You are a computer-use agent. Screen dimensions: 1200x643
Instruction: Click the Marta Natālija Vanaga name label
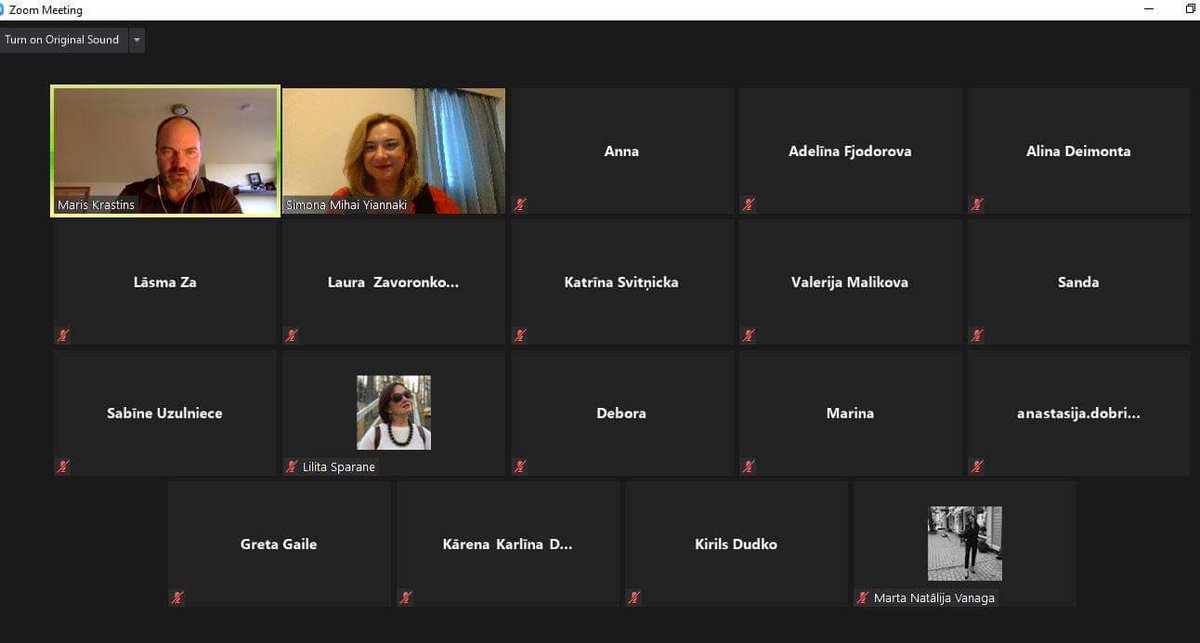(934, 598)
